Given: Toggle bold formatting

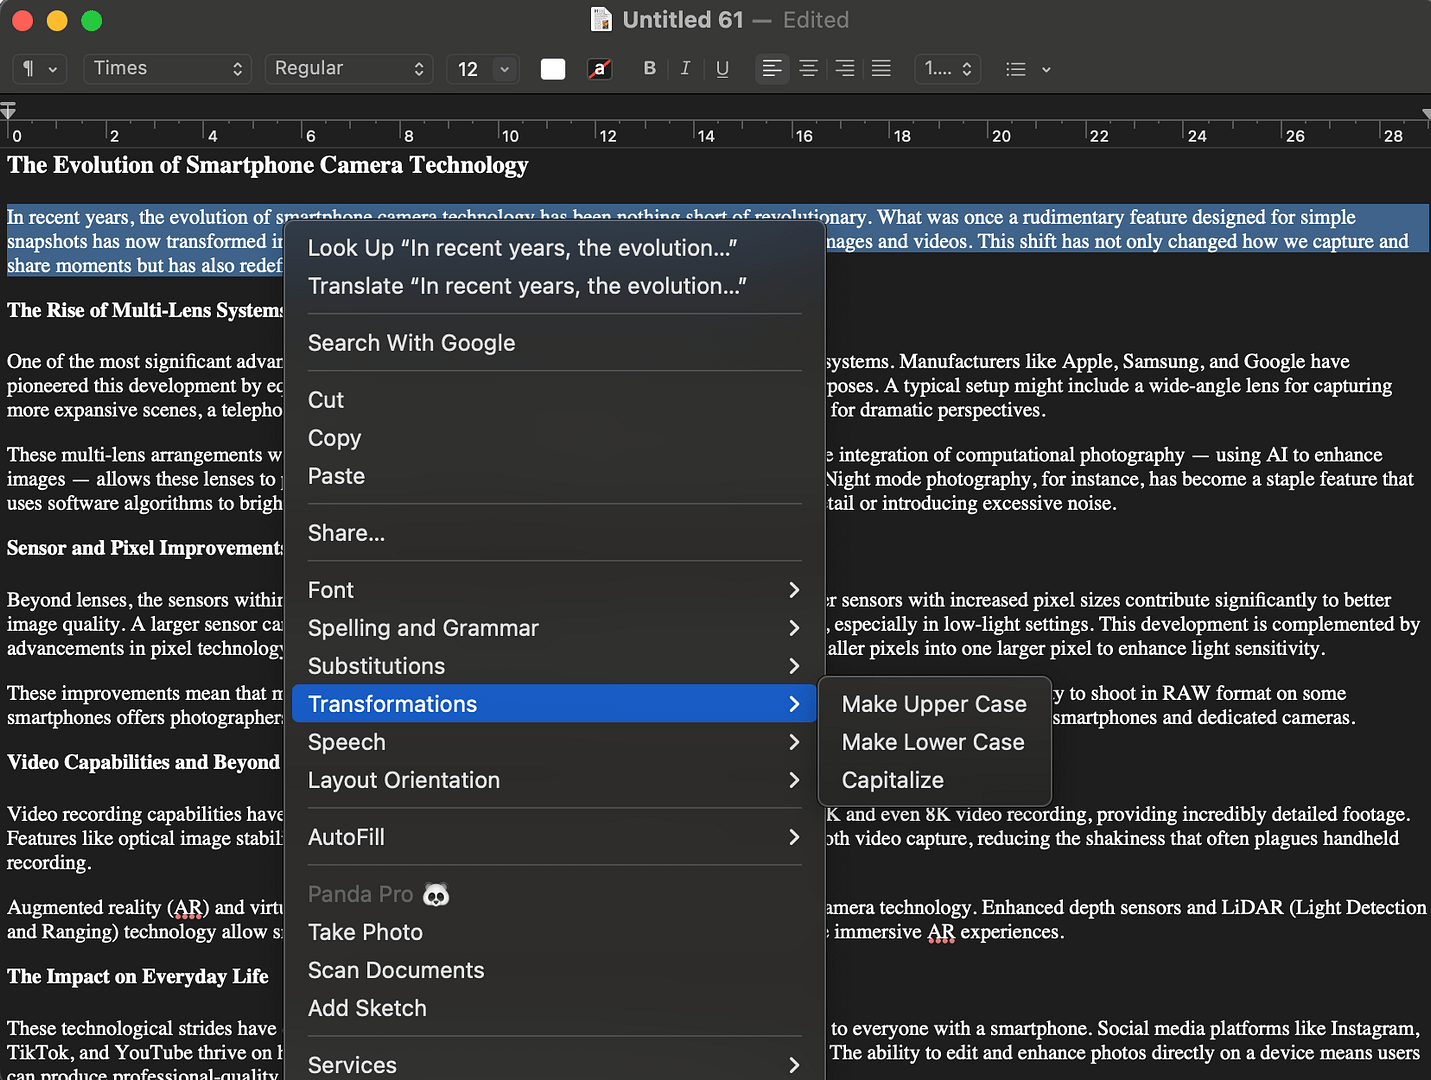Looking at the screenshot, I should click(649, 69).
